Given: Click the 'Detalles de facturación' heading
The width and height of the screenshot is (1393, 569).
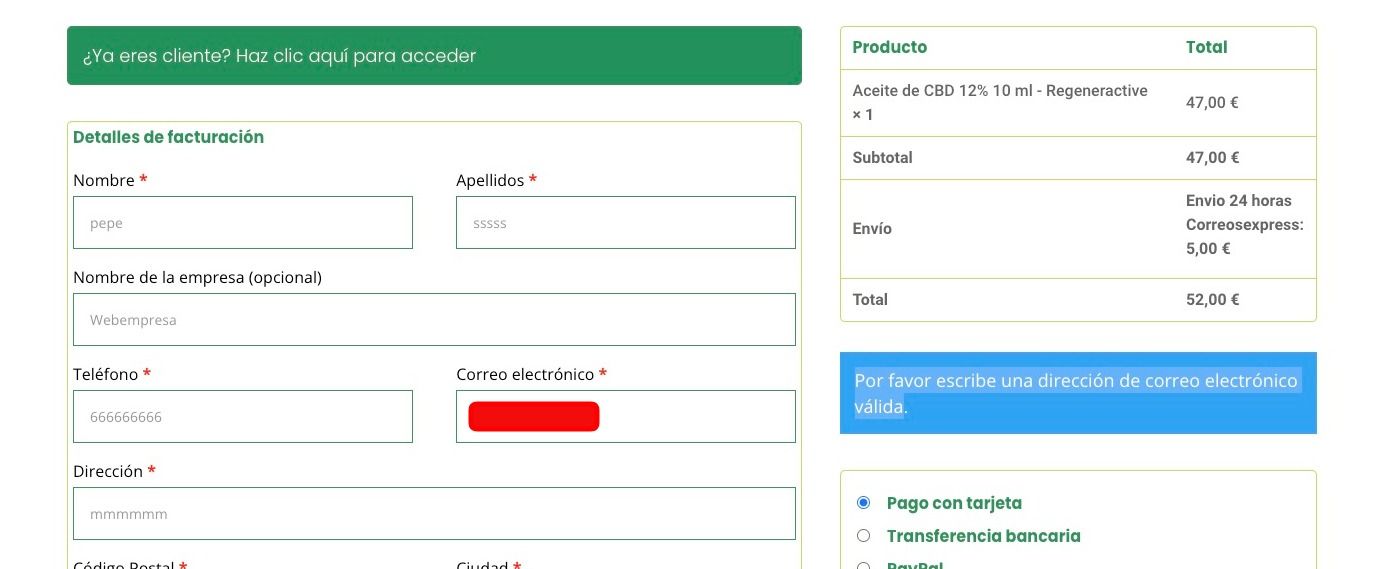Looking at the screenshot, I should [x=168, y=137].
